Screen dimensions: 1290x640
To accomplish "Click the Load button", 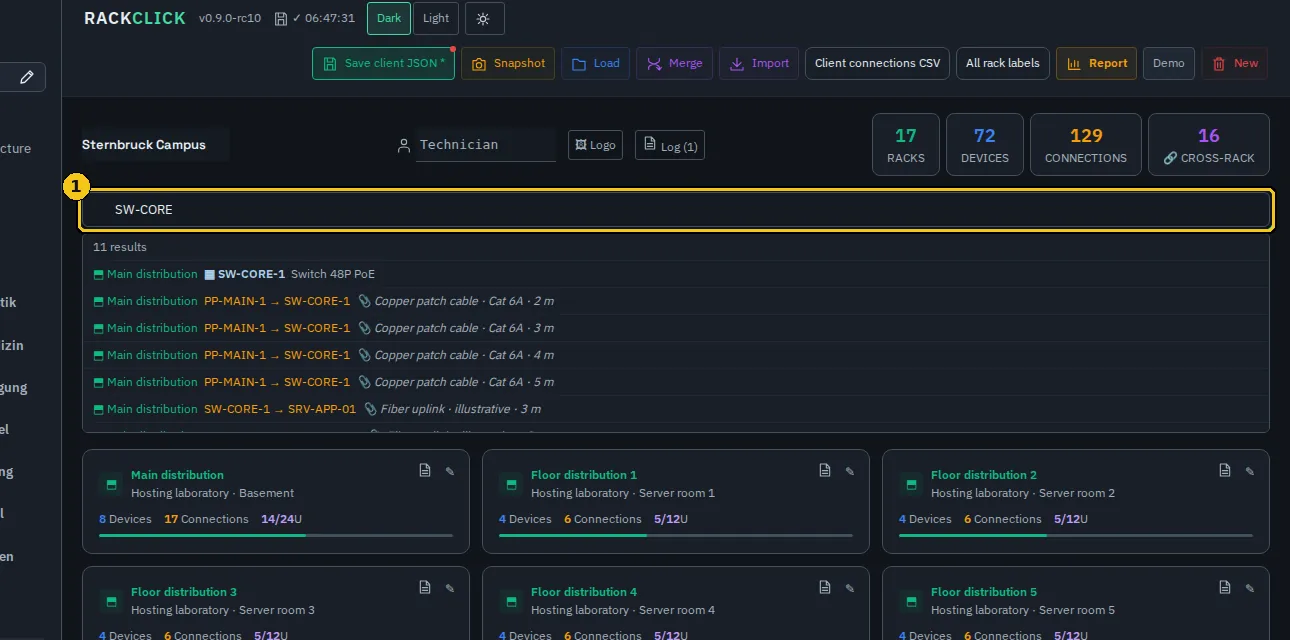I will click(x=595, y=63).
